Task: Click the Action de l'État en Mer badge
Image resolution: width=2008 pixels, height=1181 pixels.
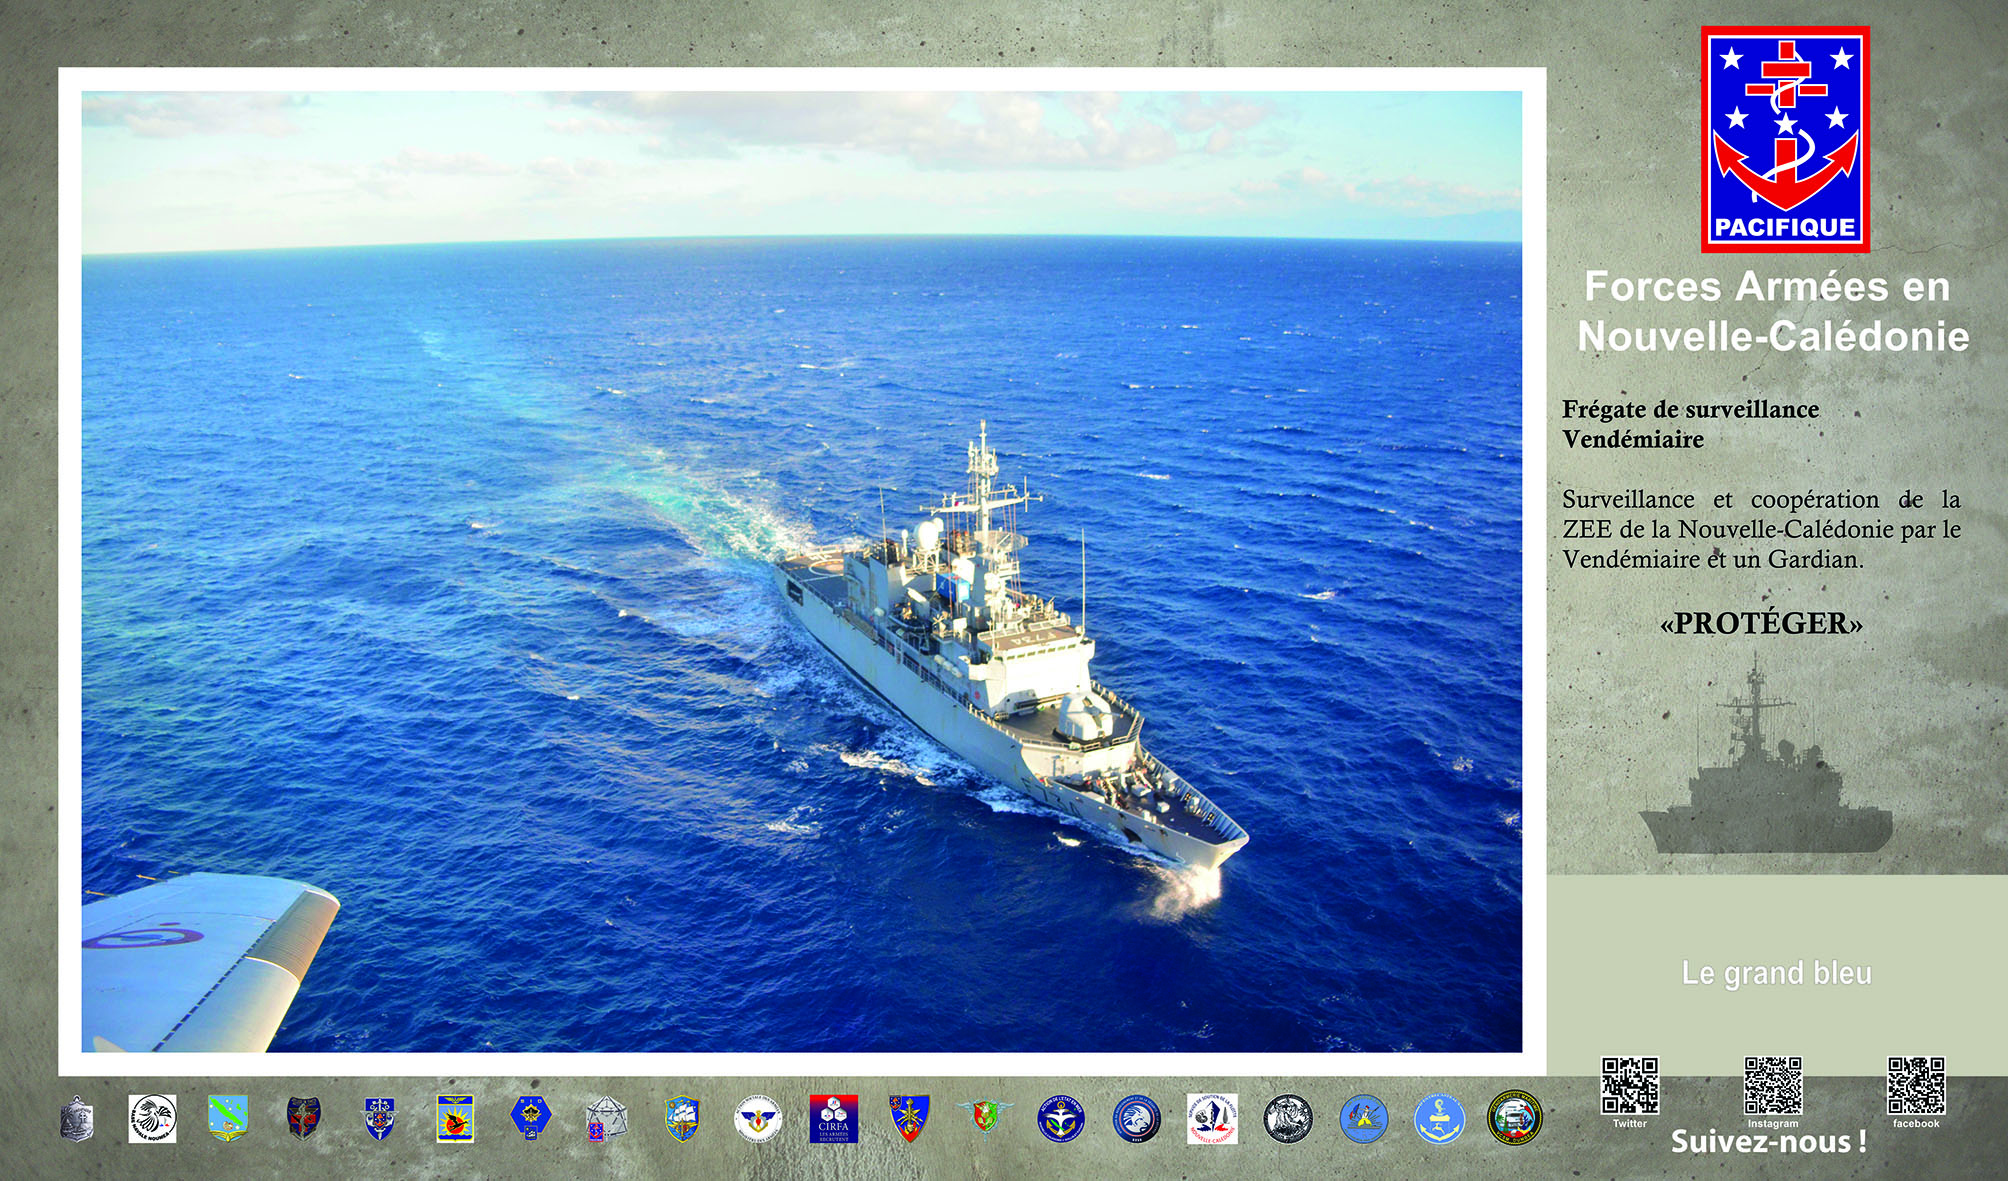Action: (1060, 1118)
